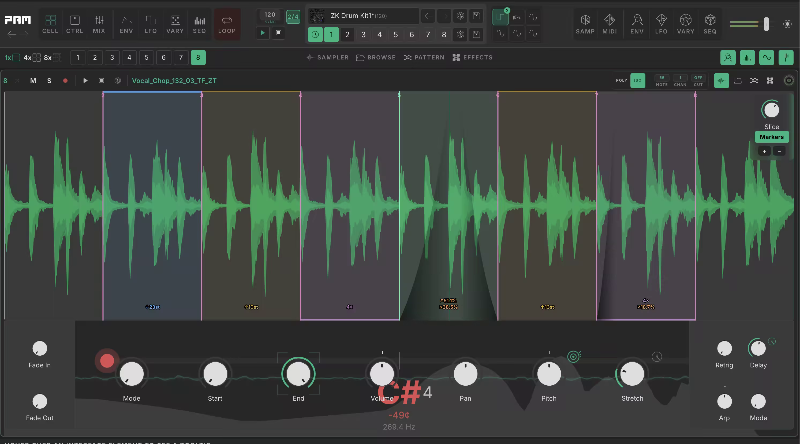Open the CELL view
The width and height of the screenshot is (800, 444).
(x=50, y=23)
